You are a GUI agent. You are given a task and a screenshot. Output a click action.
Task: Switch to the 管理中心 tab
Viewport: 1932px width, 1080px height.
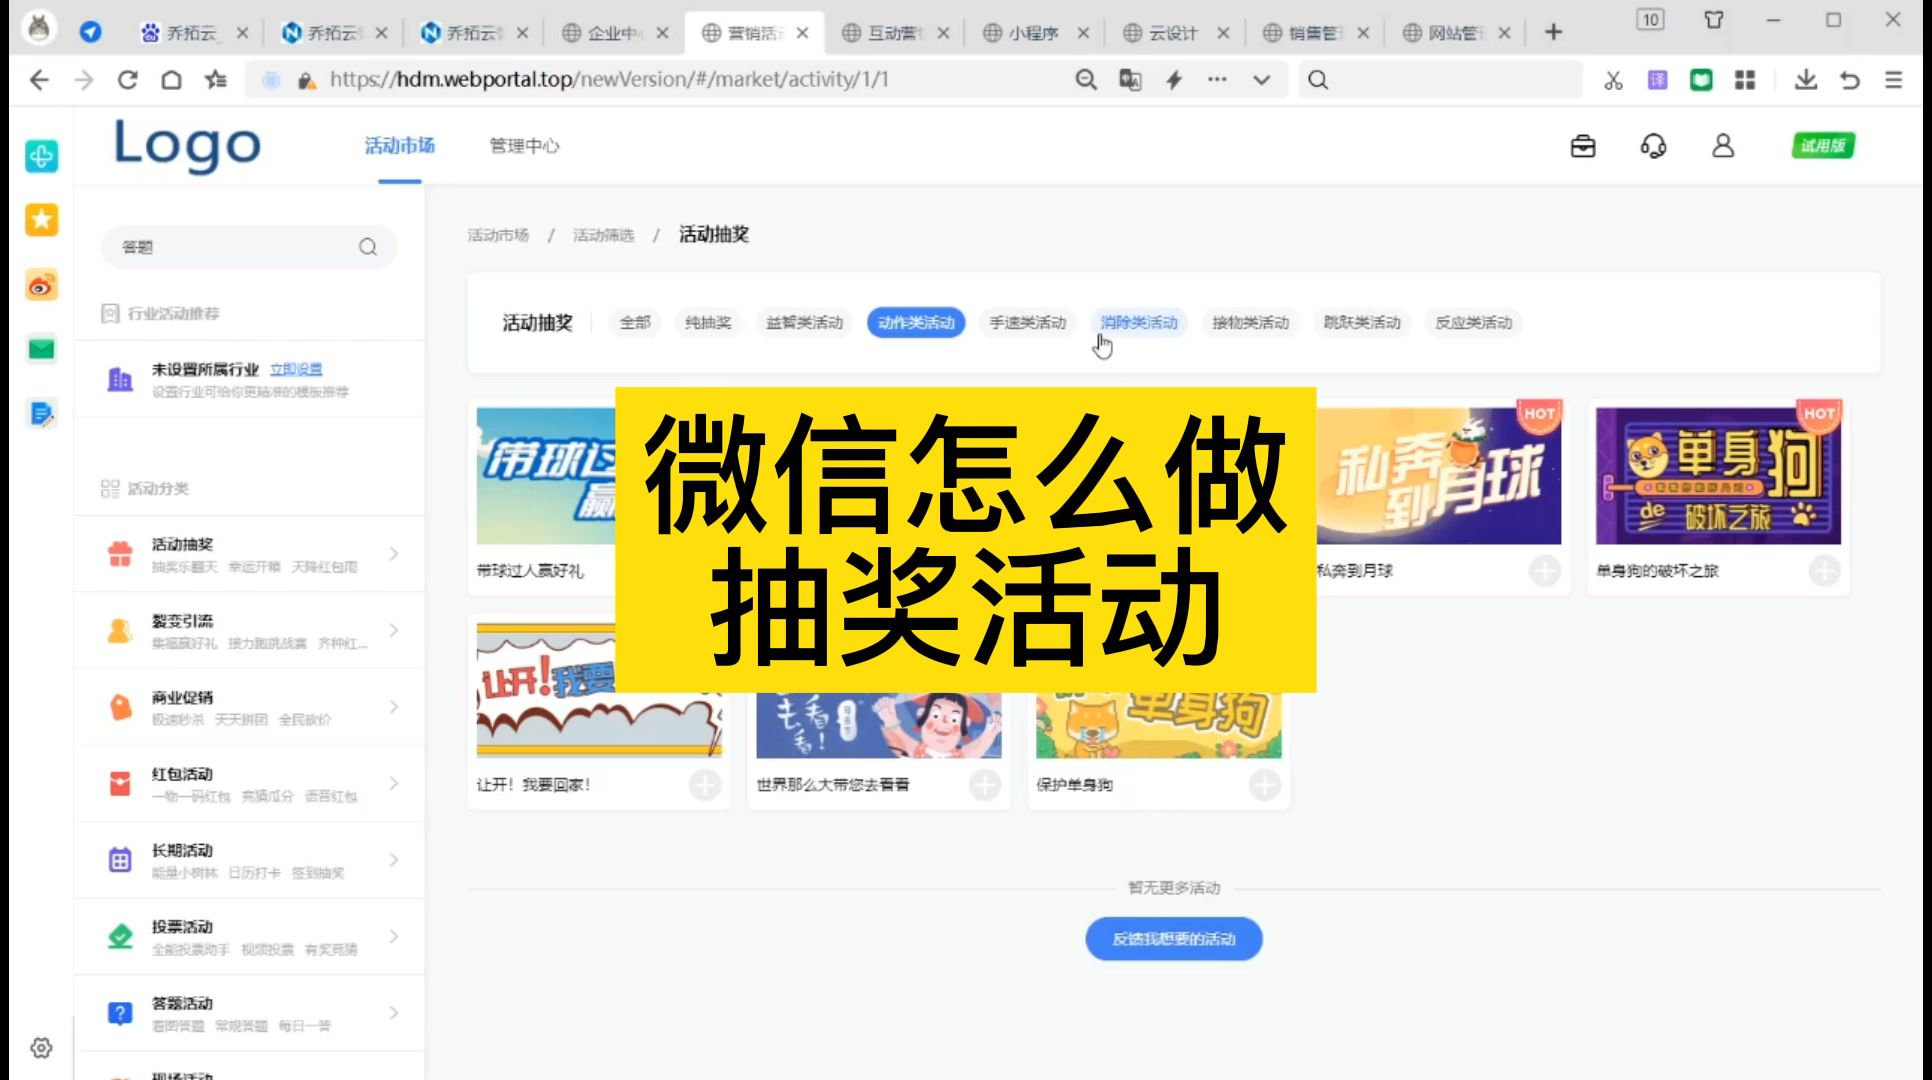click(x=524, y=146)
